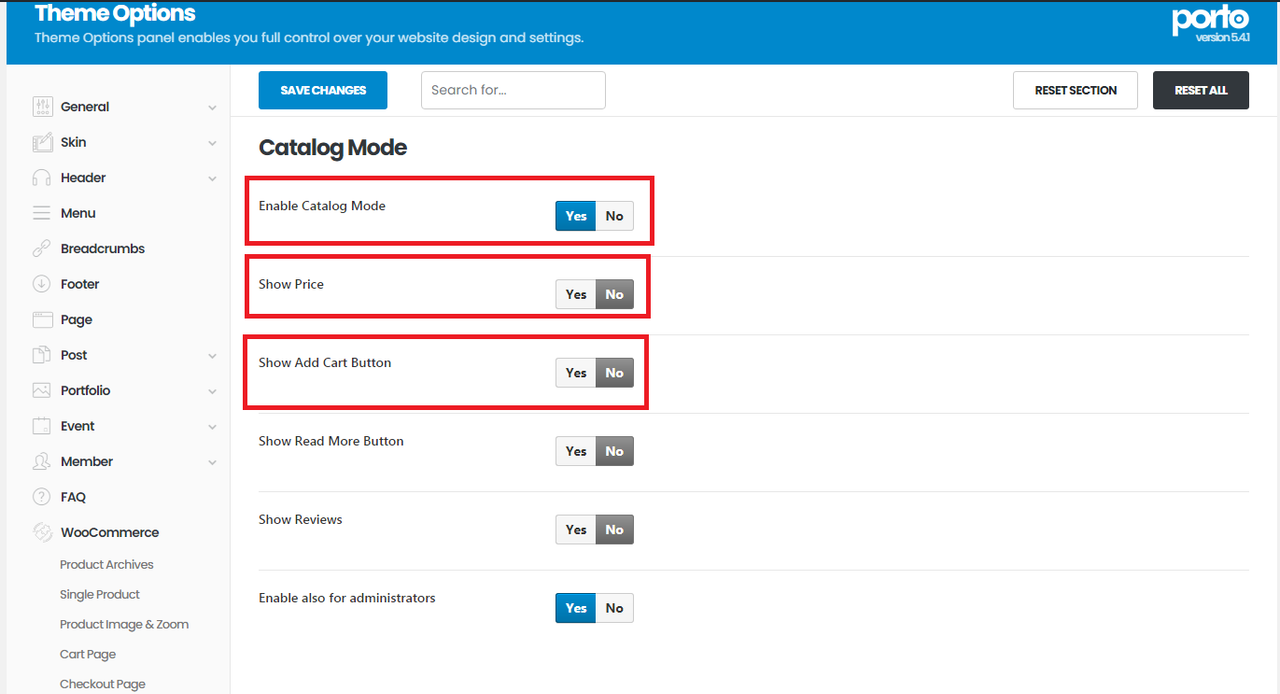Expand the Post section arrow
Image resolution: width=1280 pixels, height=694 pixels.
click(212, 356)
